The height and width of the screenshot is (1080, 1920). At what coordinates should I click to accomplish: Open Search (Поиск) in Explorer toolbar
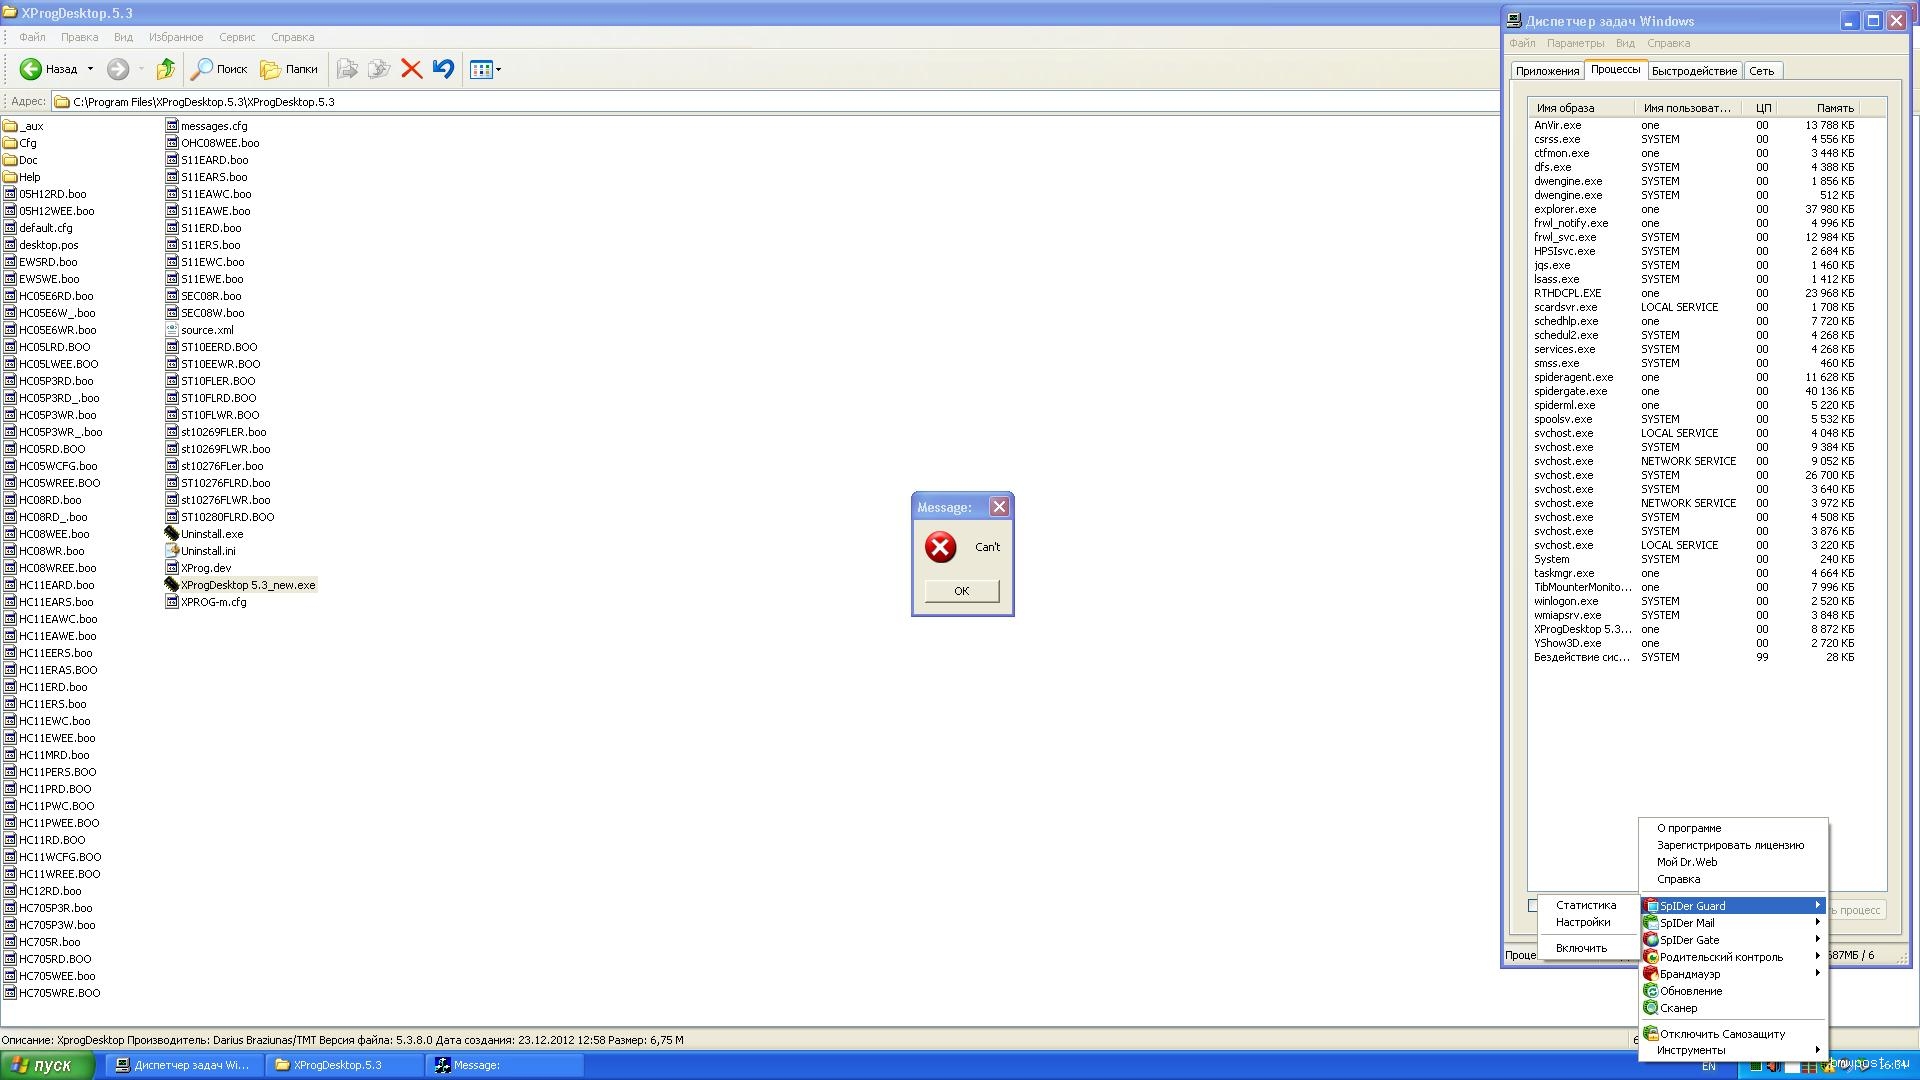[x=219, y=69]
